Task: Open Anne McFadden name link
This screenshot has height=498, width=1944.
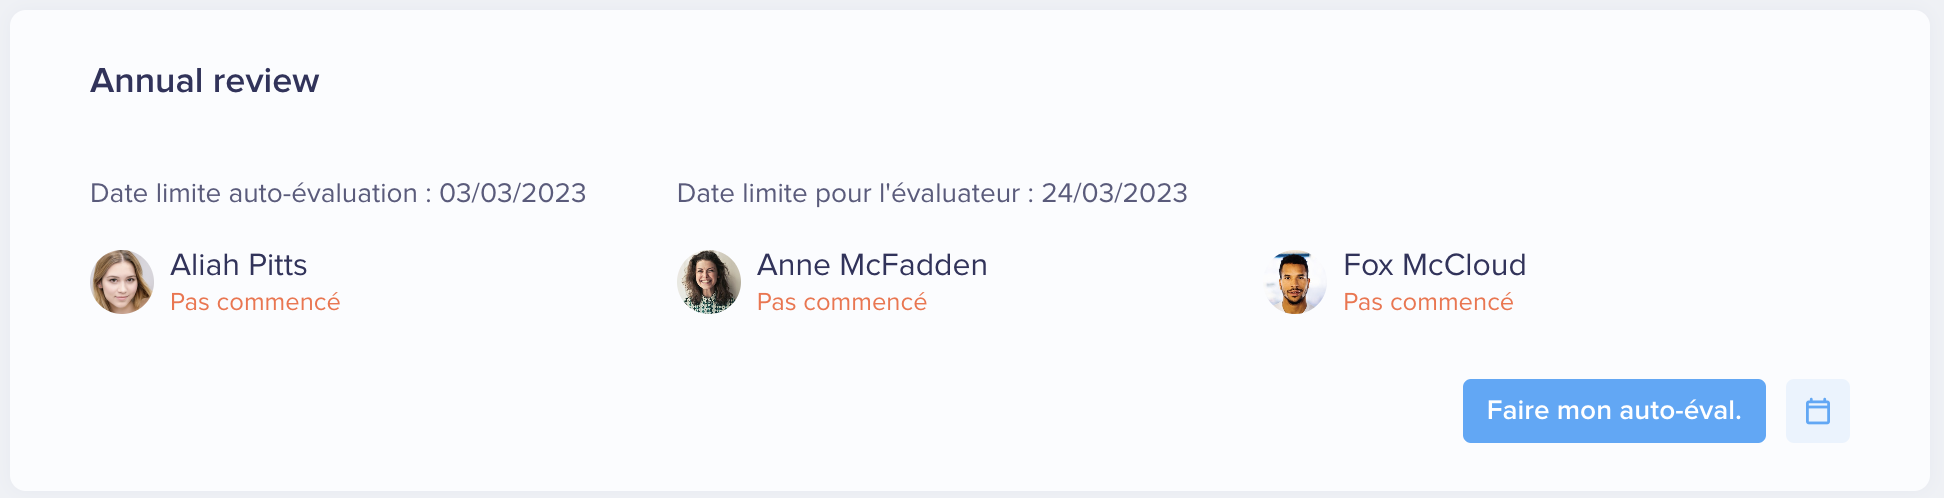Action: click(872, 265)
